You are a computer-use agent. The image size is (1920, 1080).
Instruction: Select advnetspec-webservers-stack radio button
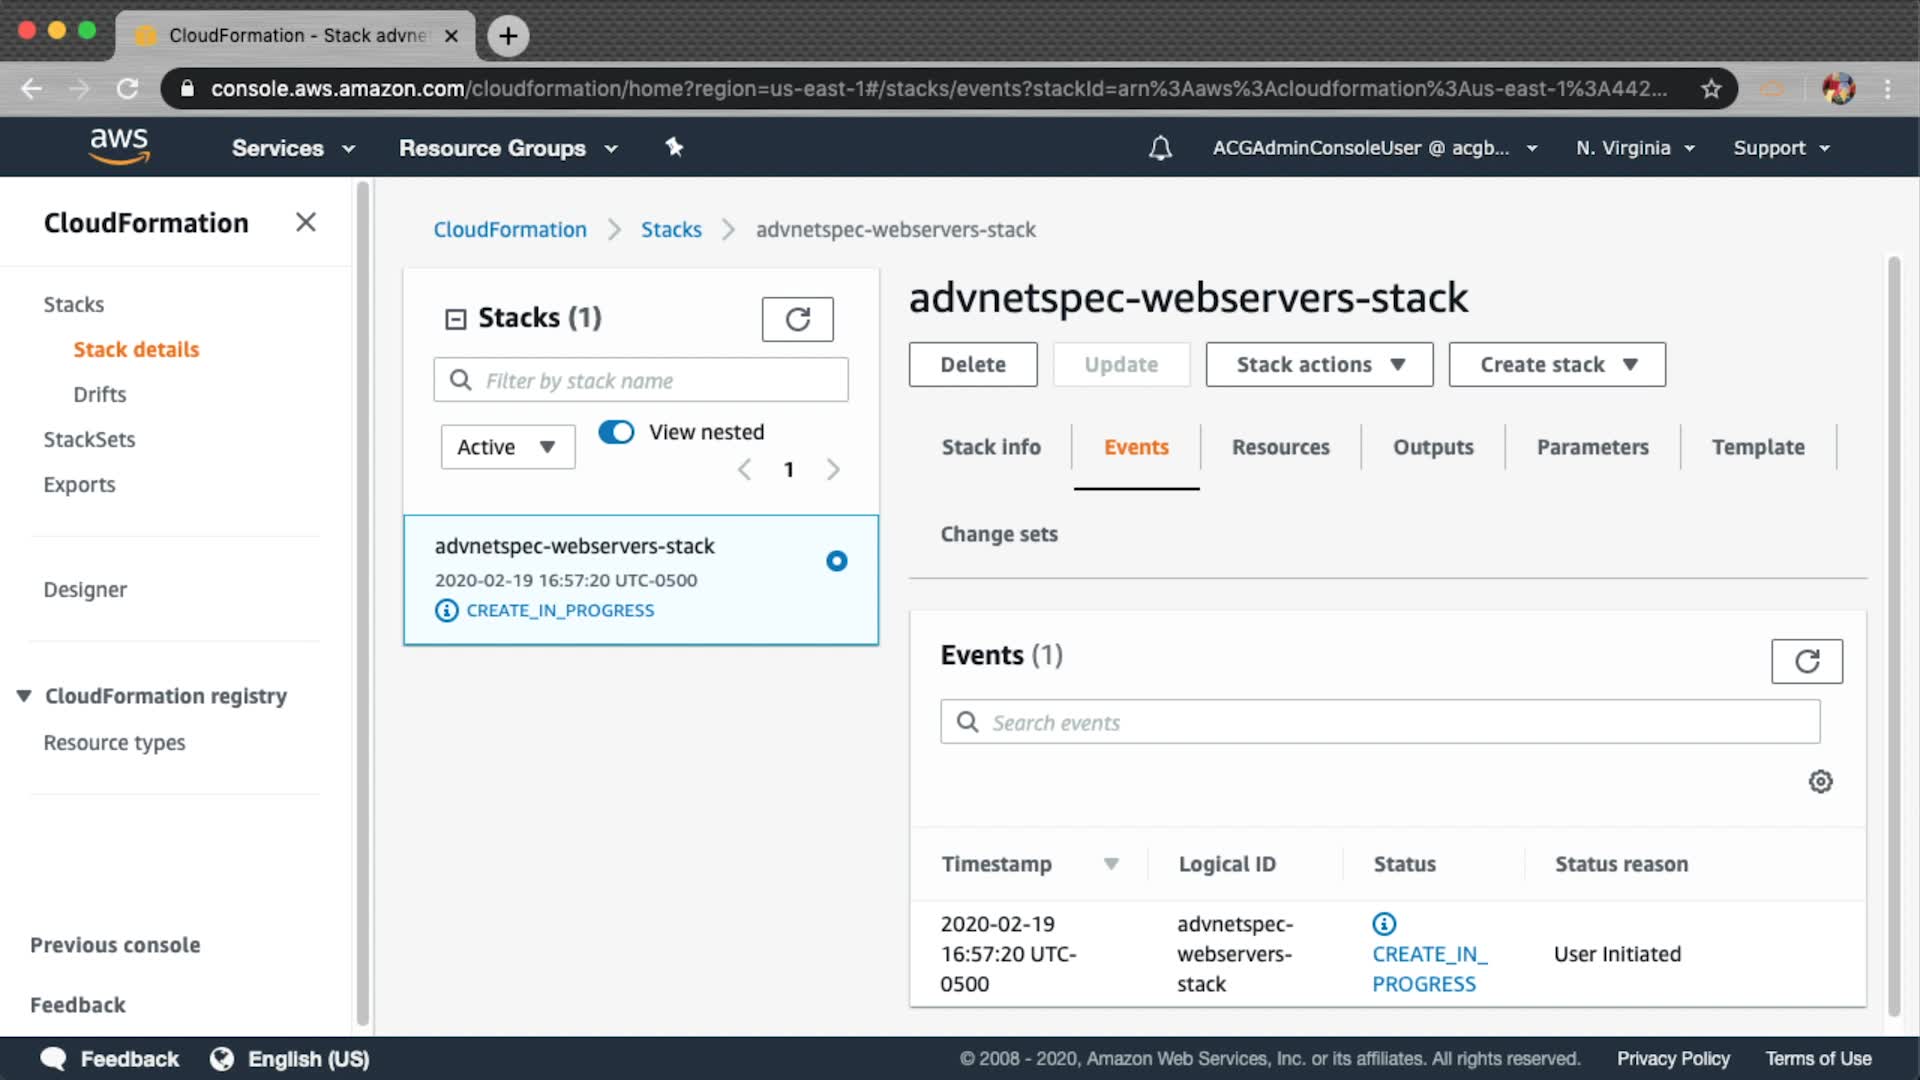(837, 561)
